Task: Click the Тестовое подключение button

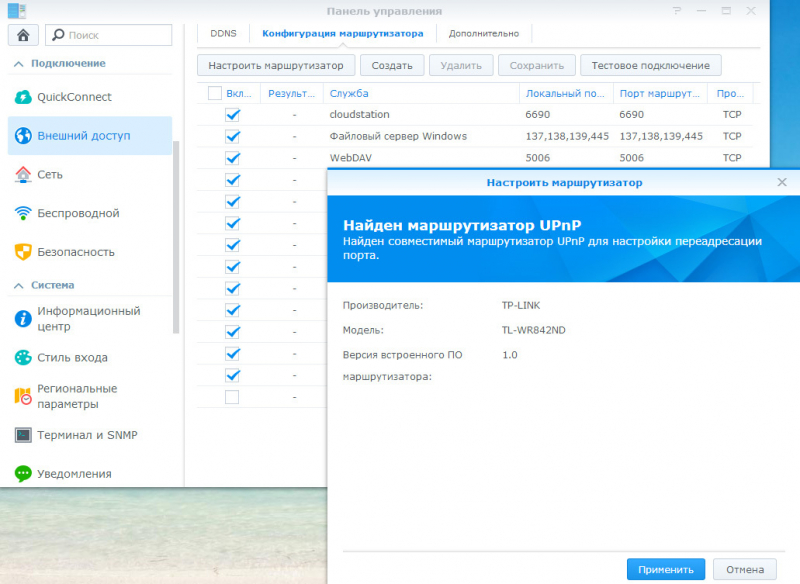Action: click(x=650, y=65)
